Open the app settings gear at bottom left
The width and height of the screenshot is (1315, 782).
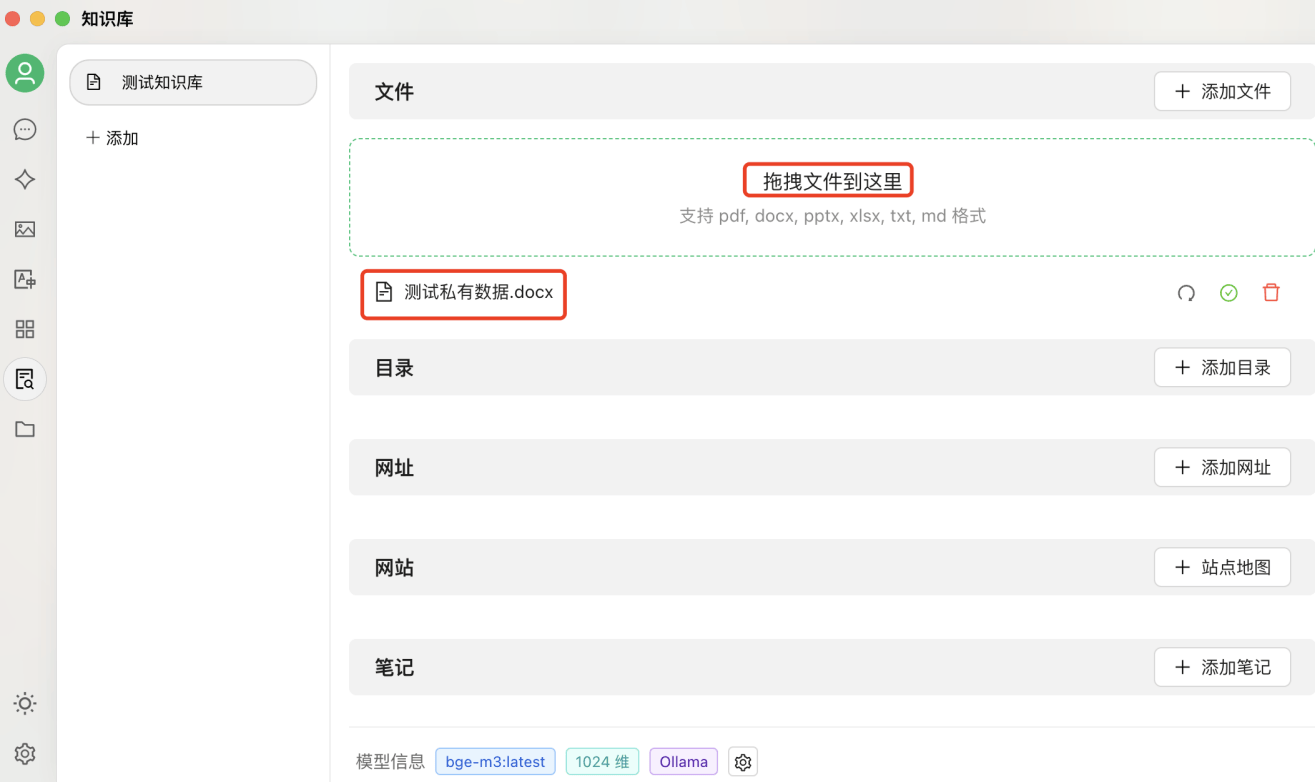tap(25, 753)
